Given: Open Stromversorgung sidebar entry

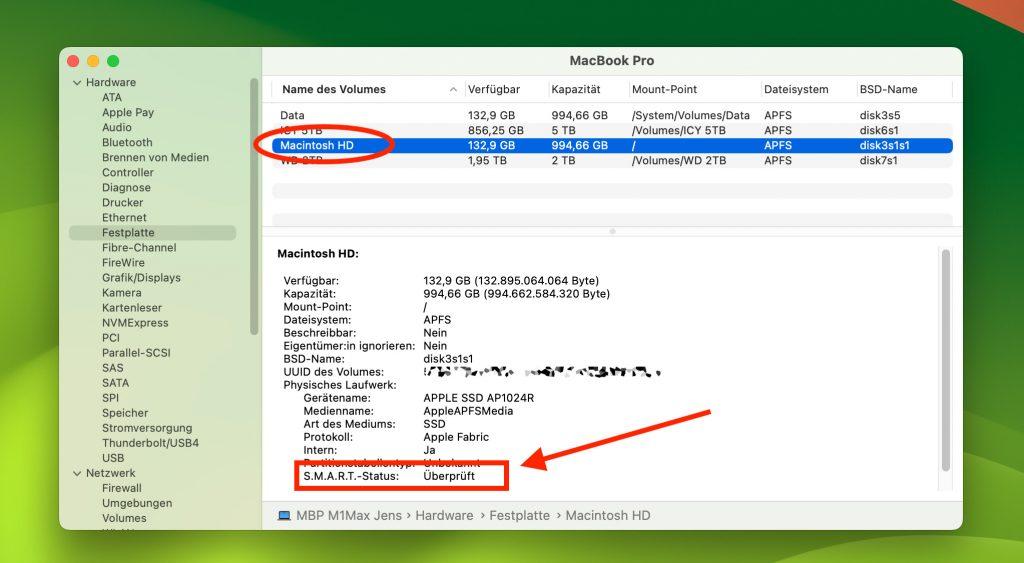Looking at the screenshot, I should click(147, 428).
